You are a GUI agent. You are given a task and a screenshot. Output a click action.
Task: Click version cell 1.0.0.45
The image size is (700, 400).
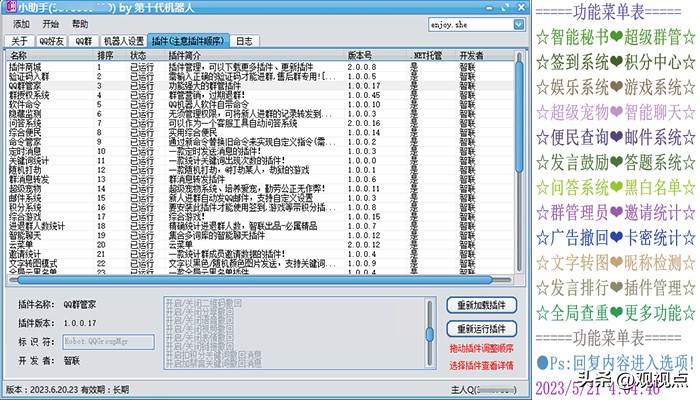pos(364,95)
